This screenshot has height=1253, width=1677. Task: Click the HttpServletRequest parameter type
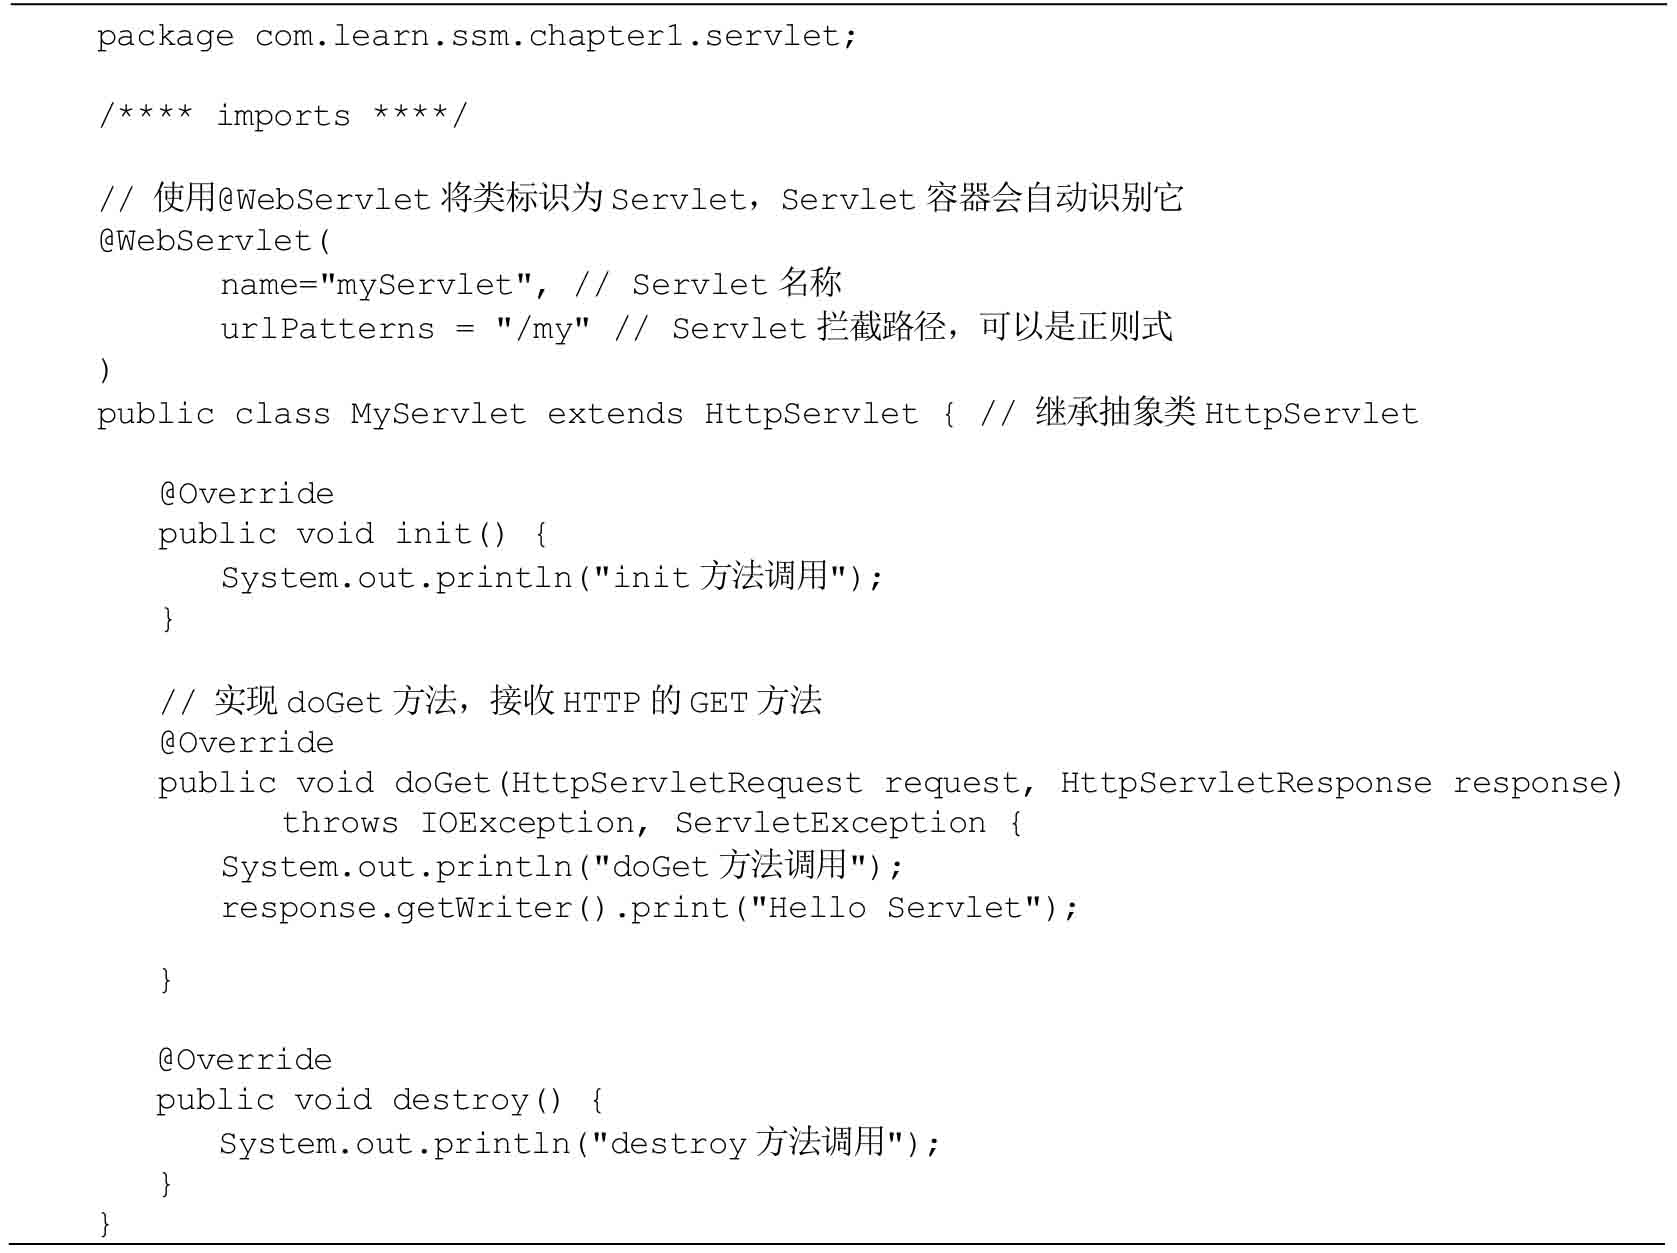coord(686,783)
